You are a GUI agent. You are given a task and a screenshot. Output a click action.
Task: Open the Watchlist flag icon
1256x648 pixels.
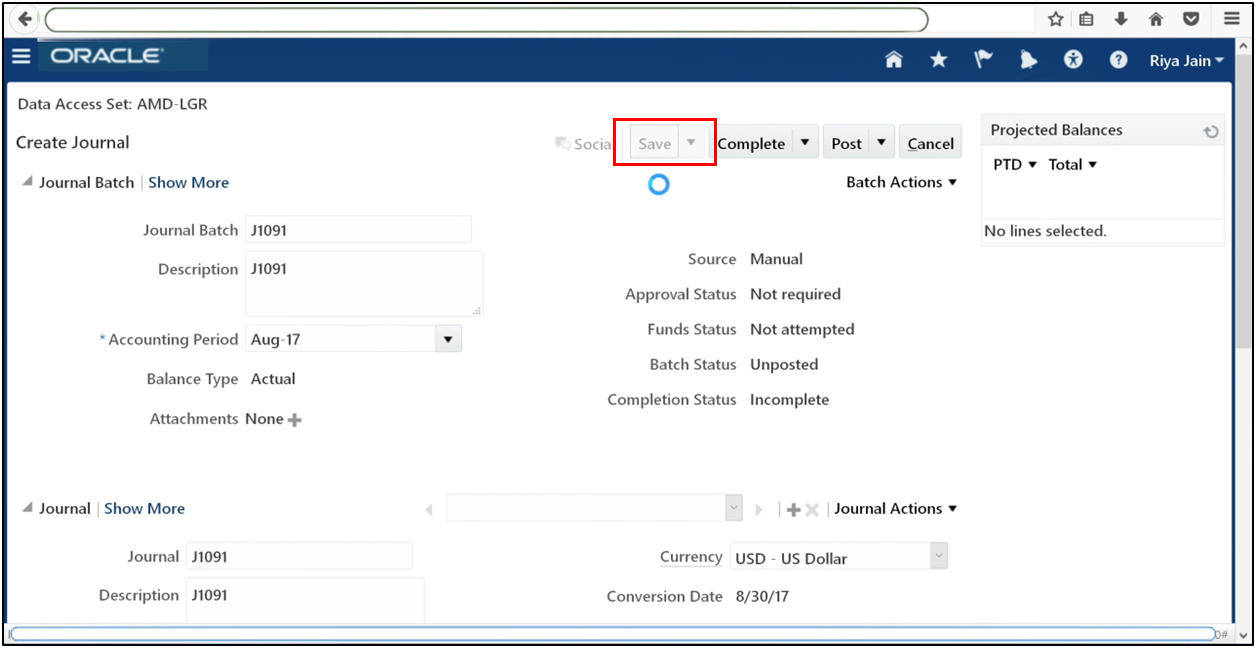(983, 60)
